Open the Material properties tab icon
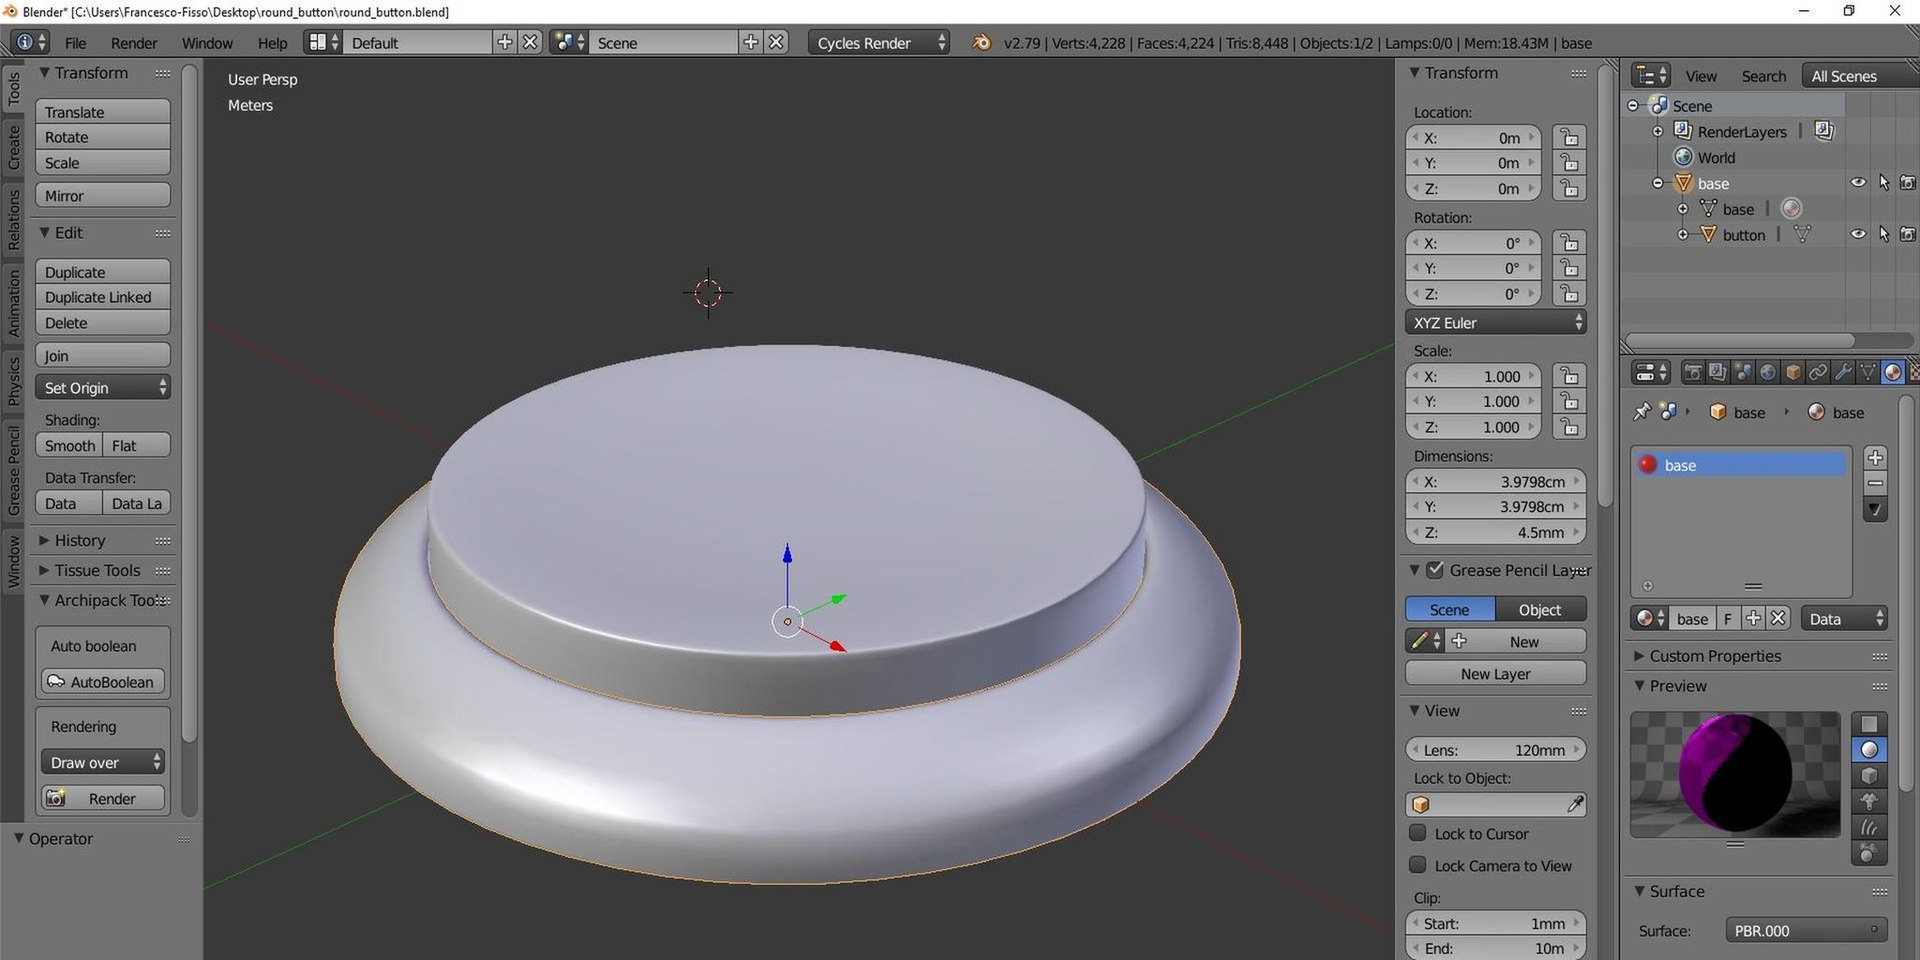 [x=1892, y=373]
